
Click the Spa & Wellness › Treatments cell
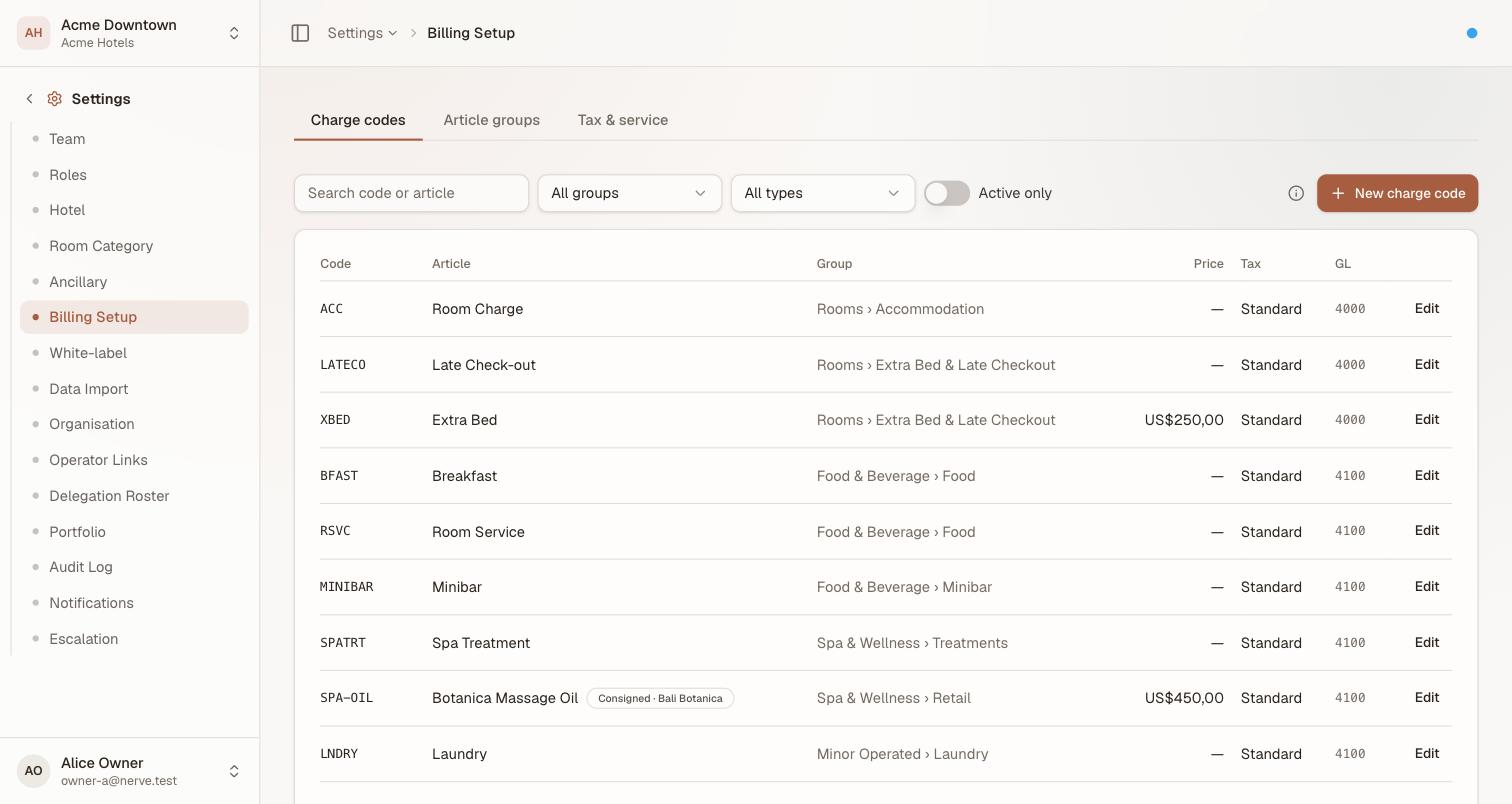(x=912, y=643)
